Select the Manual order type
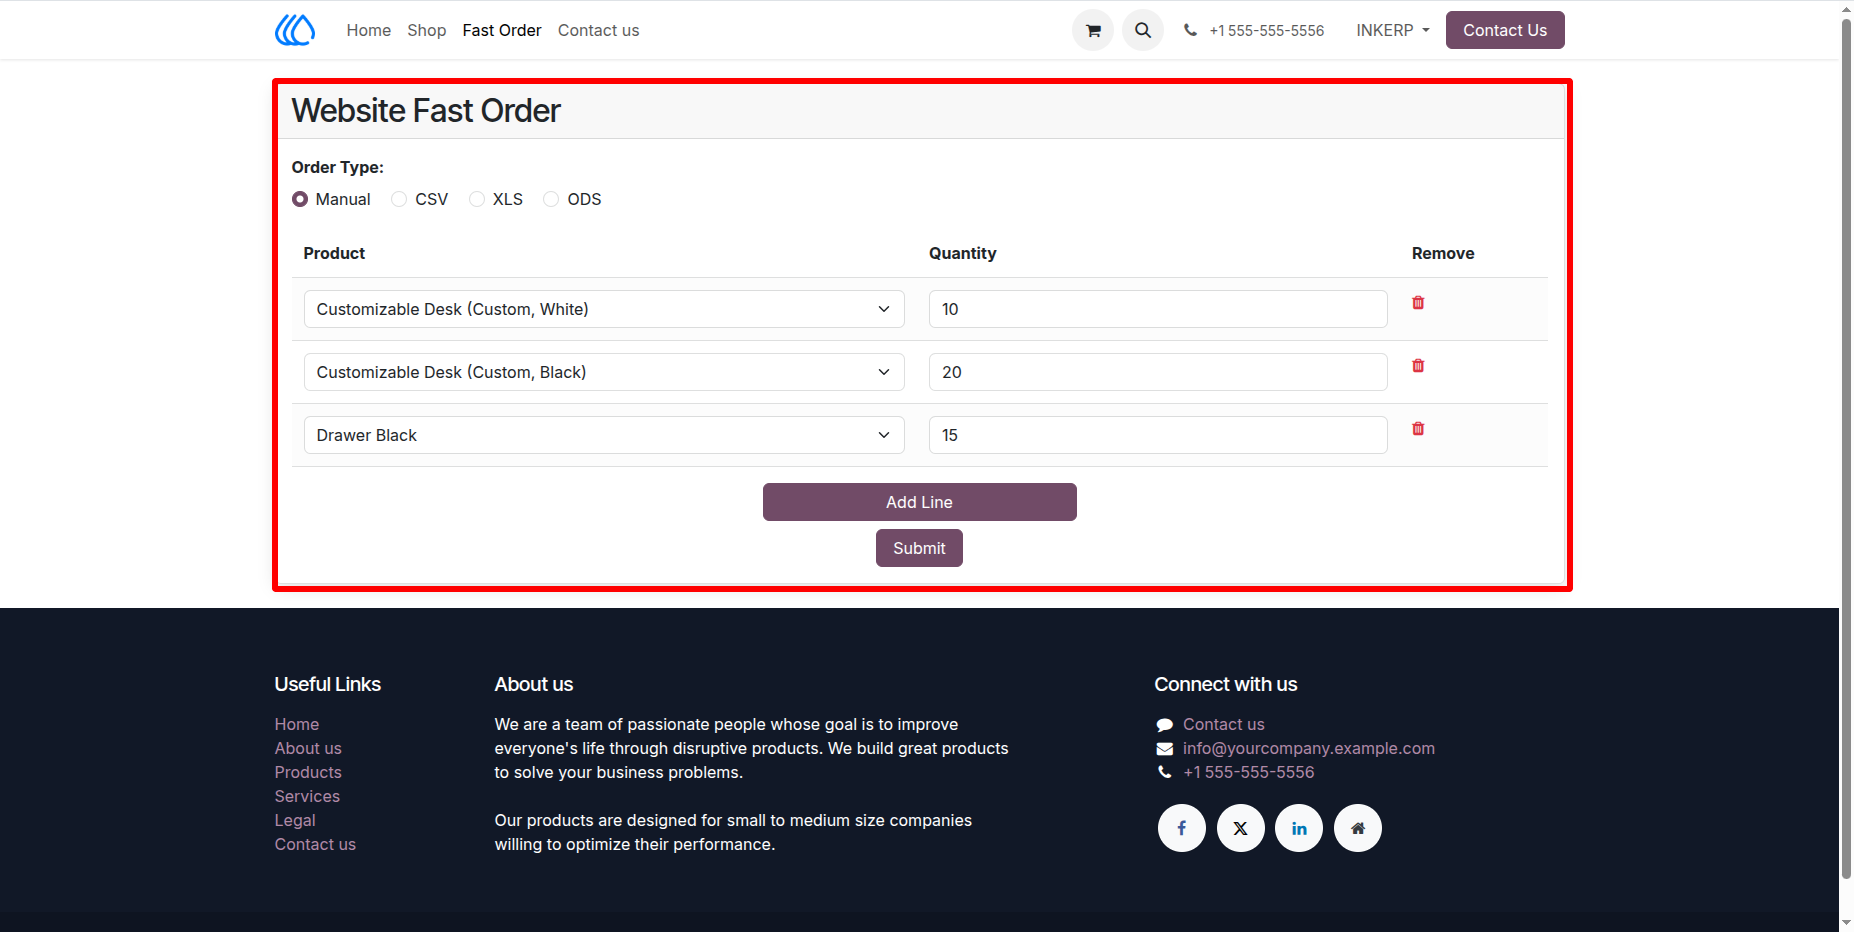1854x932 pixels. [300, 199]
